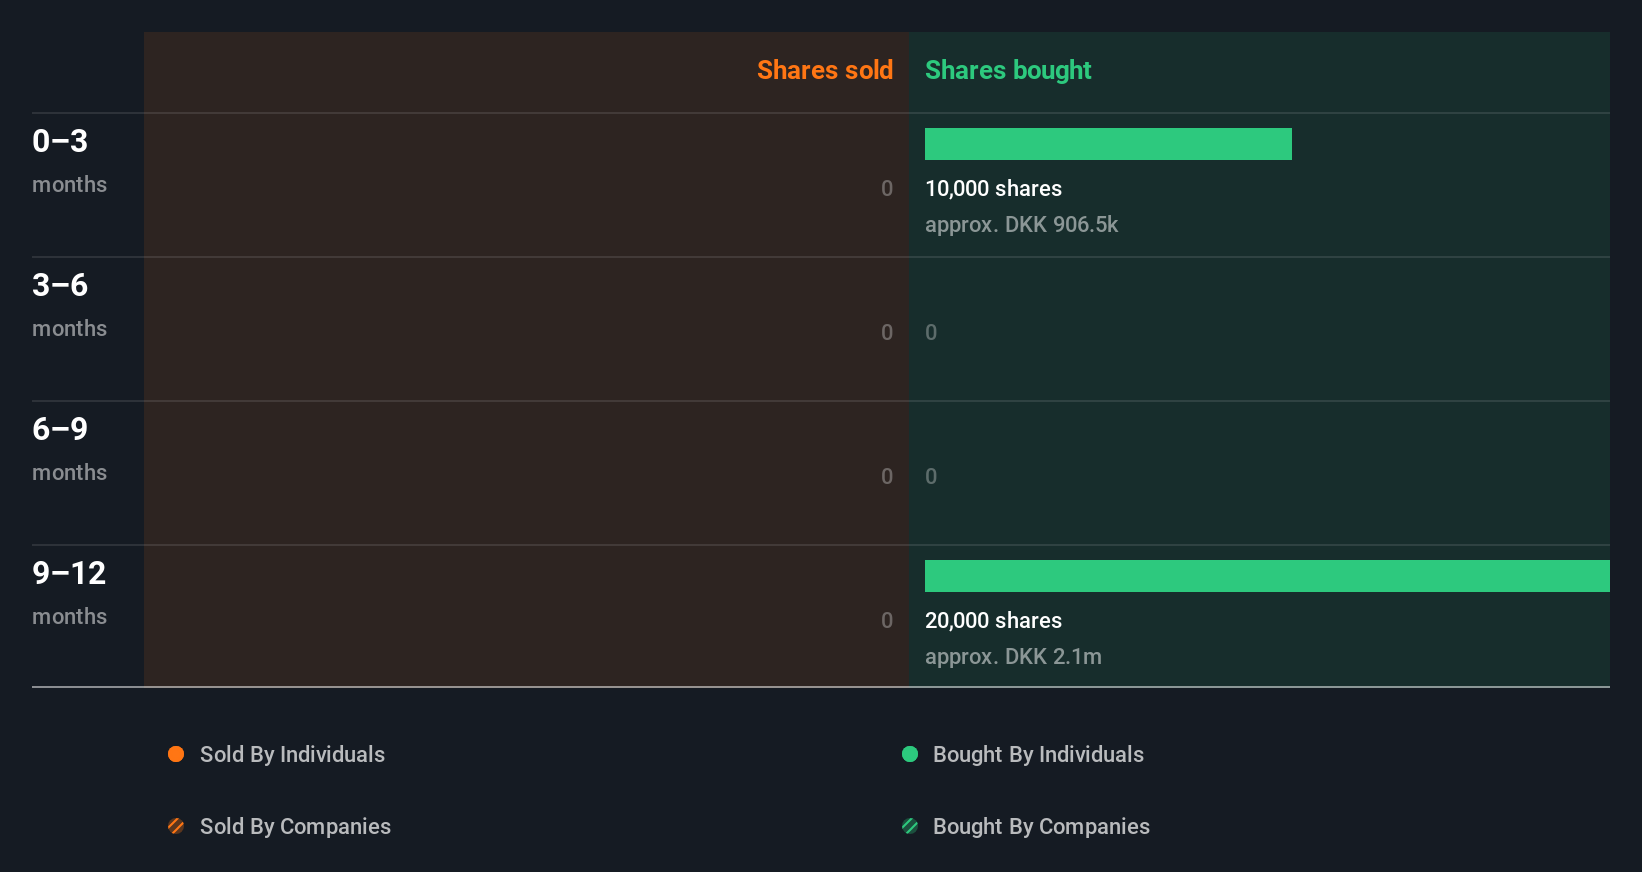The height and width of the screenshot is (872, 1642).
Task: Click the 10,000 shares value
Action: 993,188
